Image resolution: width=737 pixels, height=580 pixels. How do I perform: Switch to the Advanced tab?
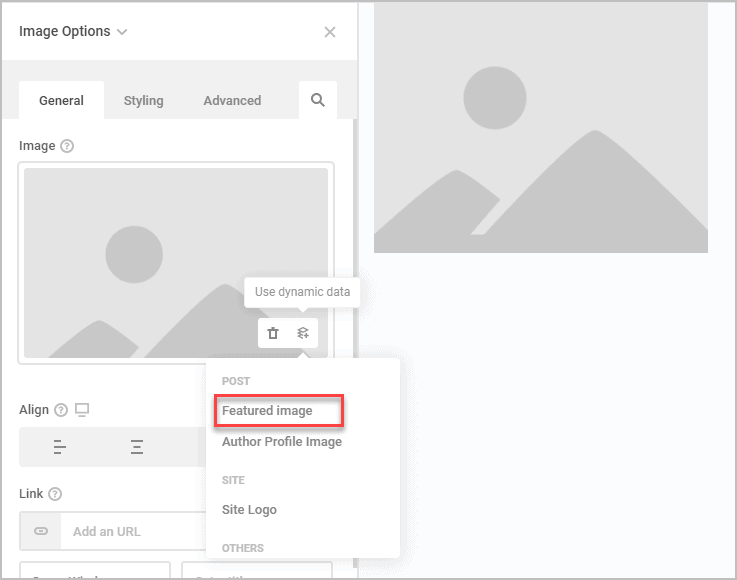coord(232,101)
